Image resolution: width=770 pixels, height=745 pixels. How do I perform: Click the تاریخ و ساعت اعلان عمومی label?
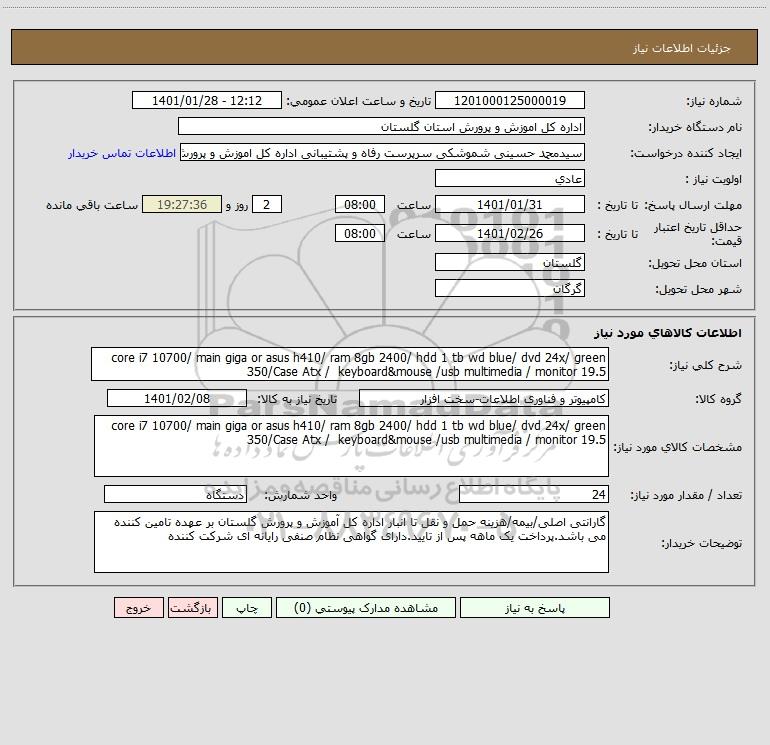(x=359, y=101)
